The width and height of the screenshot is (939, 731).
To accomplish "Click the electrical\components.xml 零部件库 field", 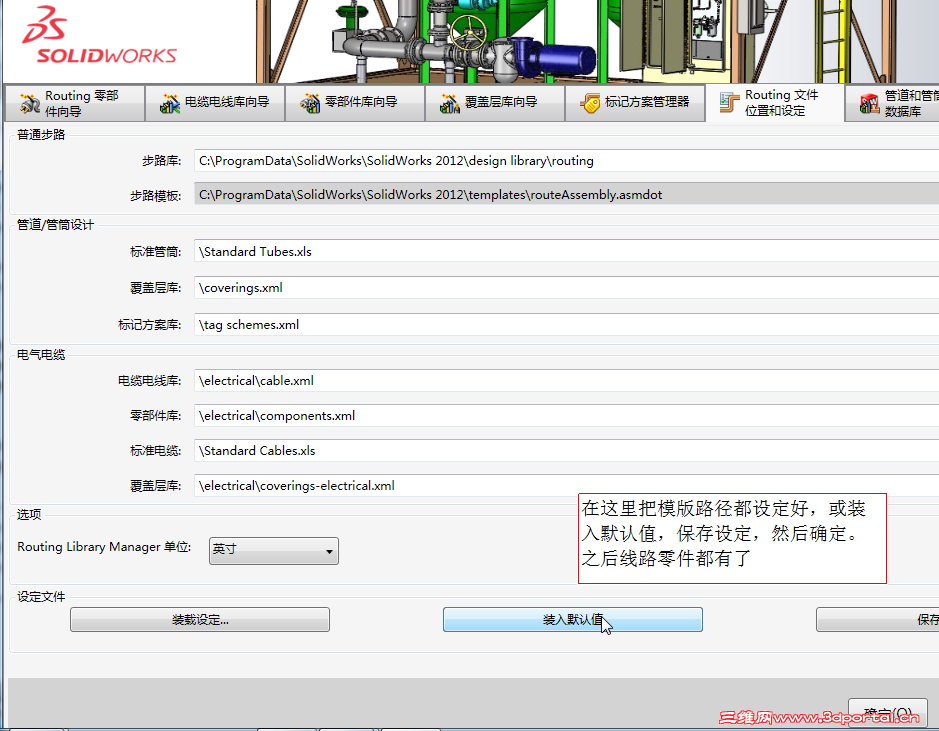I will [566, 415].
